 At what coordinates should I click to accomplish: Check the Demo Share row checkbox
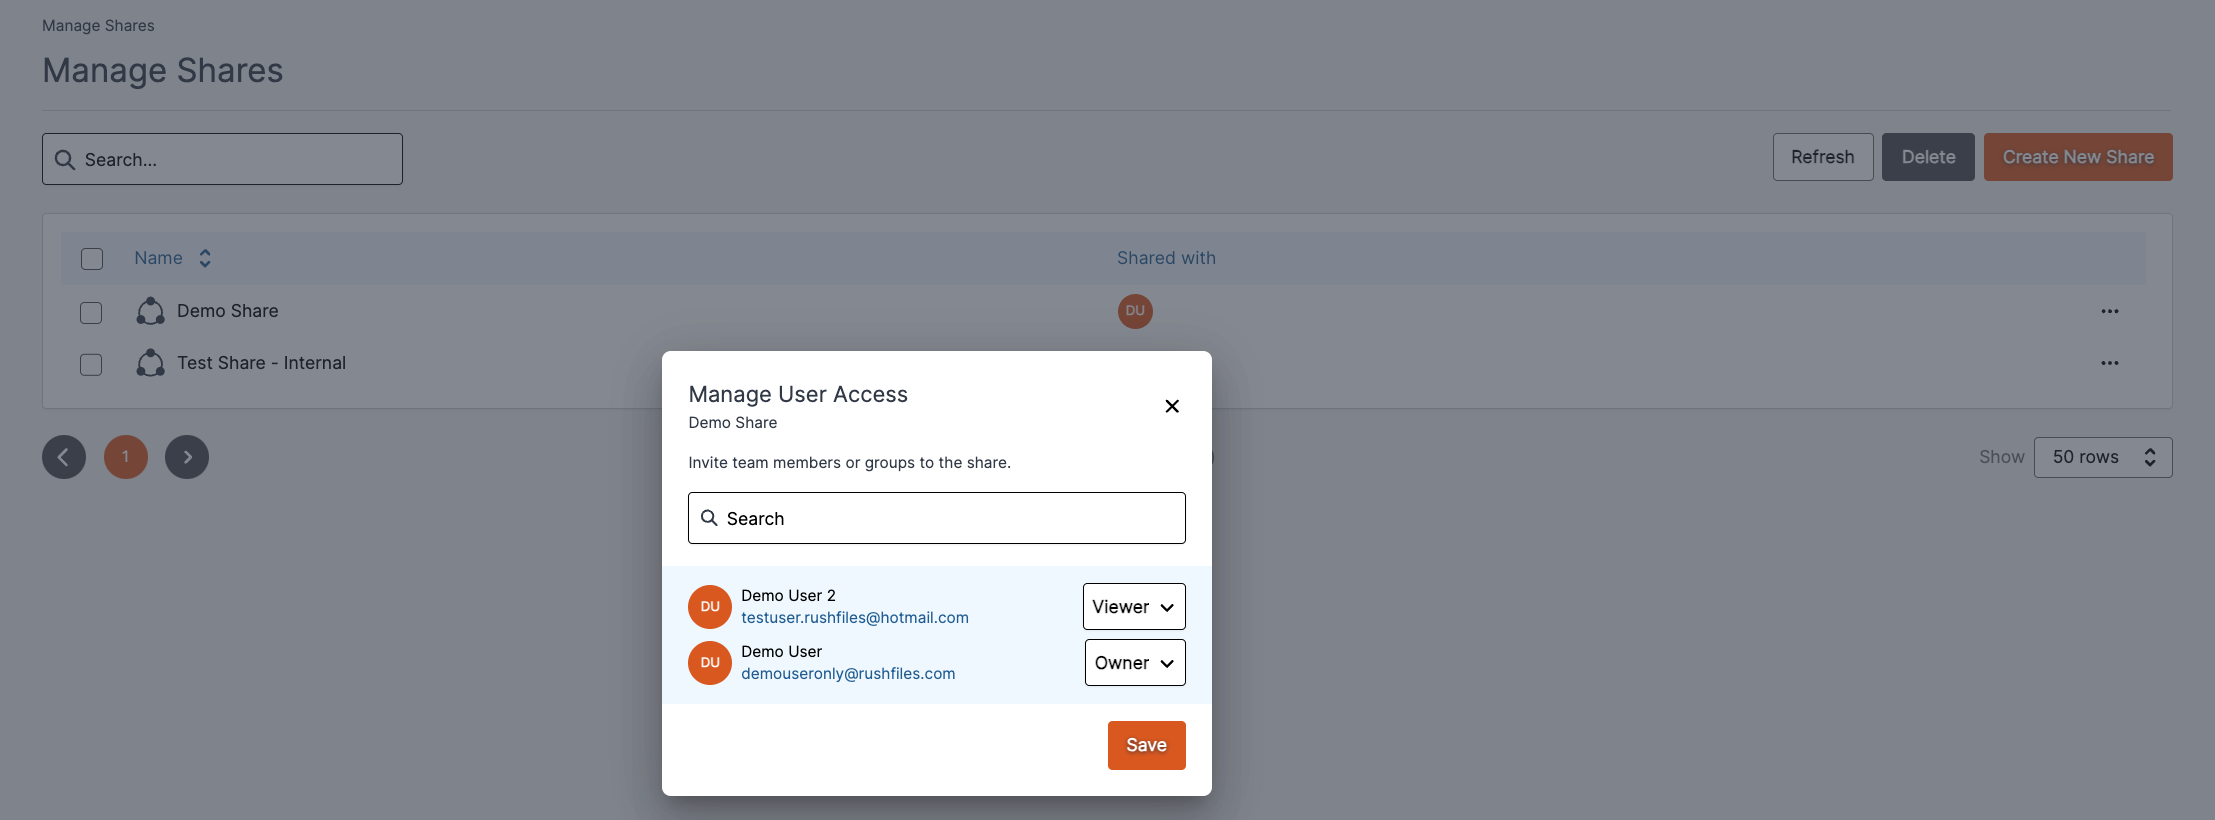click(x=91, y=313)
